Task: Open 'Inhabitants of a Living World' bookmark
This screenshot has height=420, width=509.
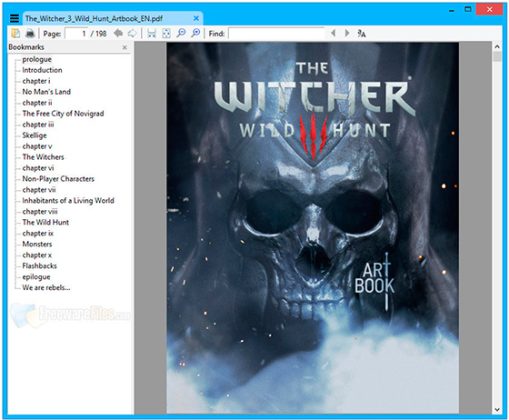Action: (68, 201)
